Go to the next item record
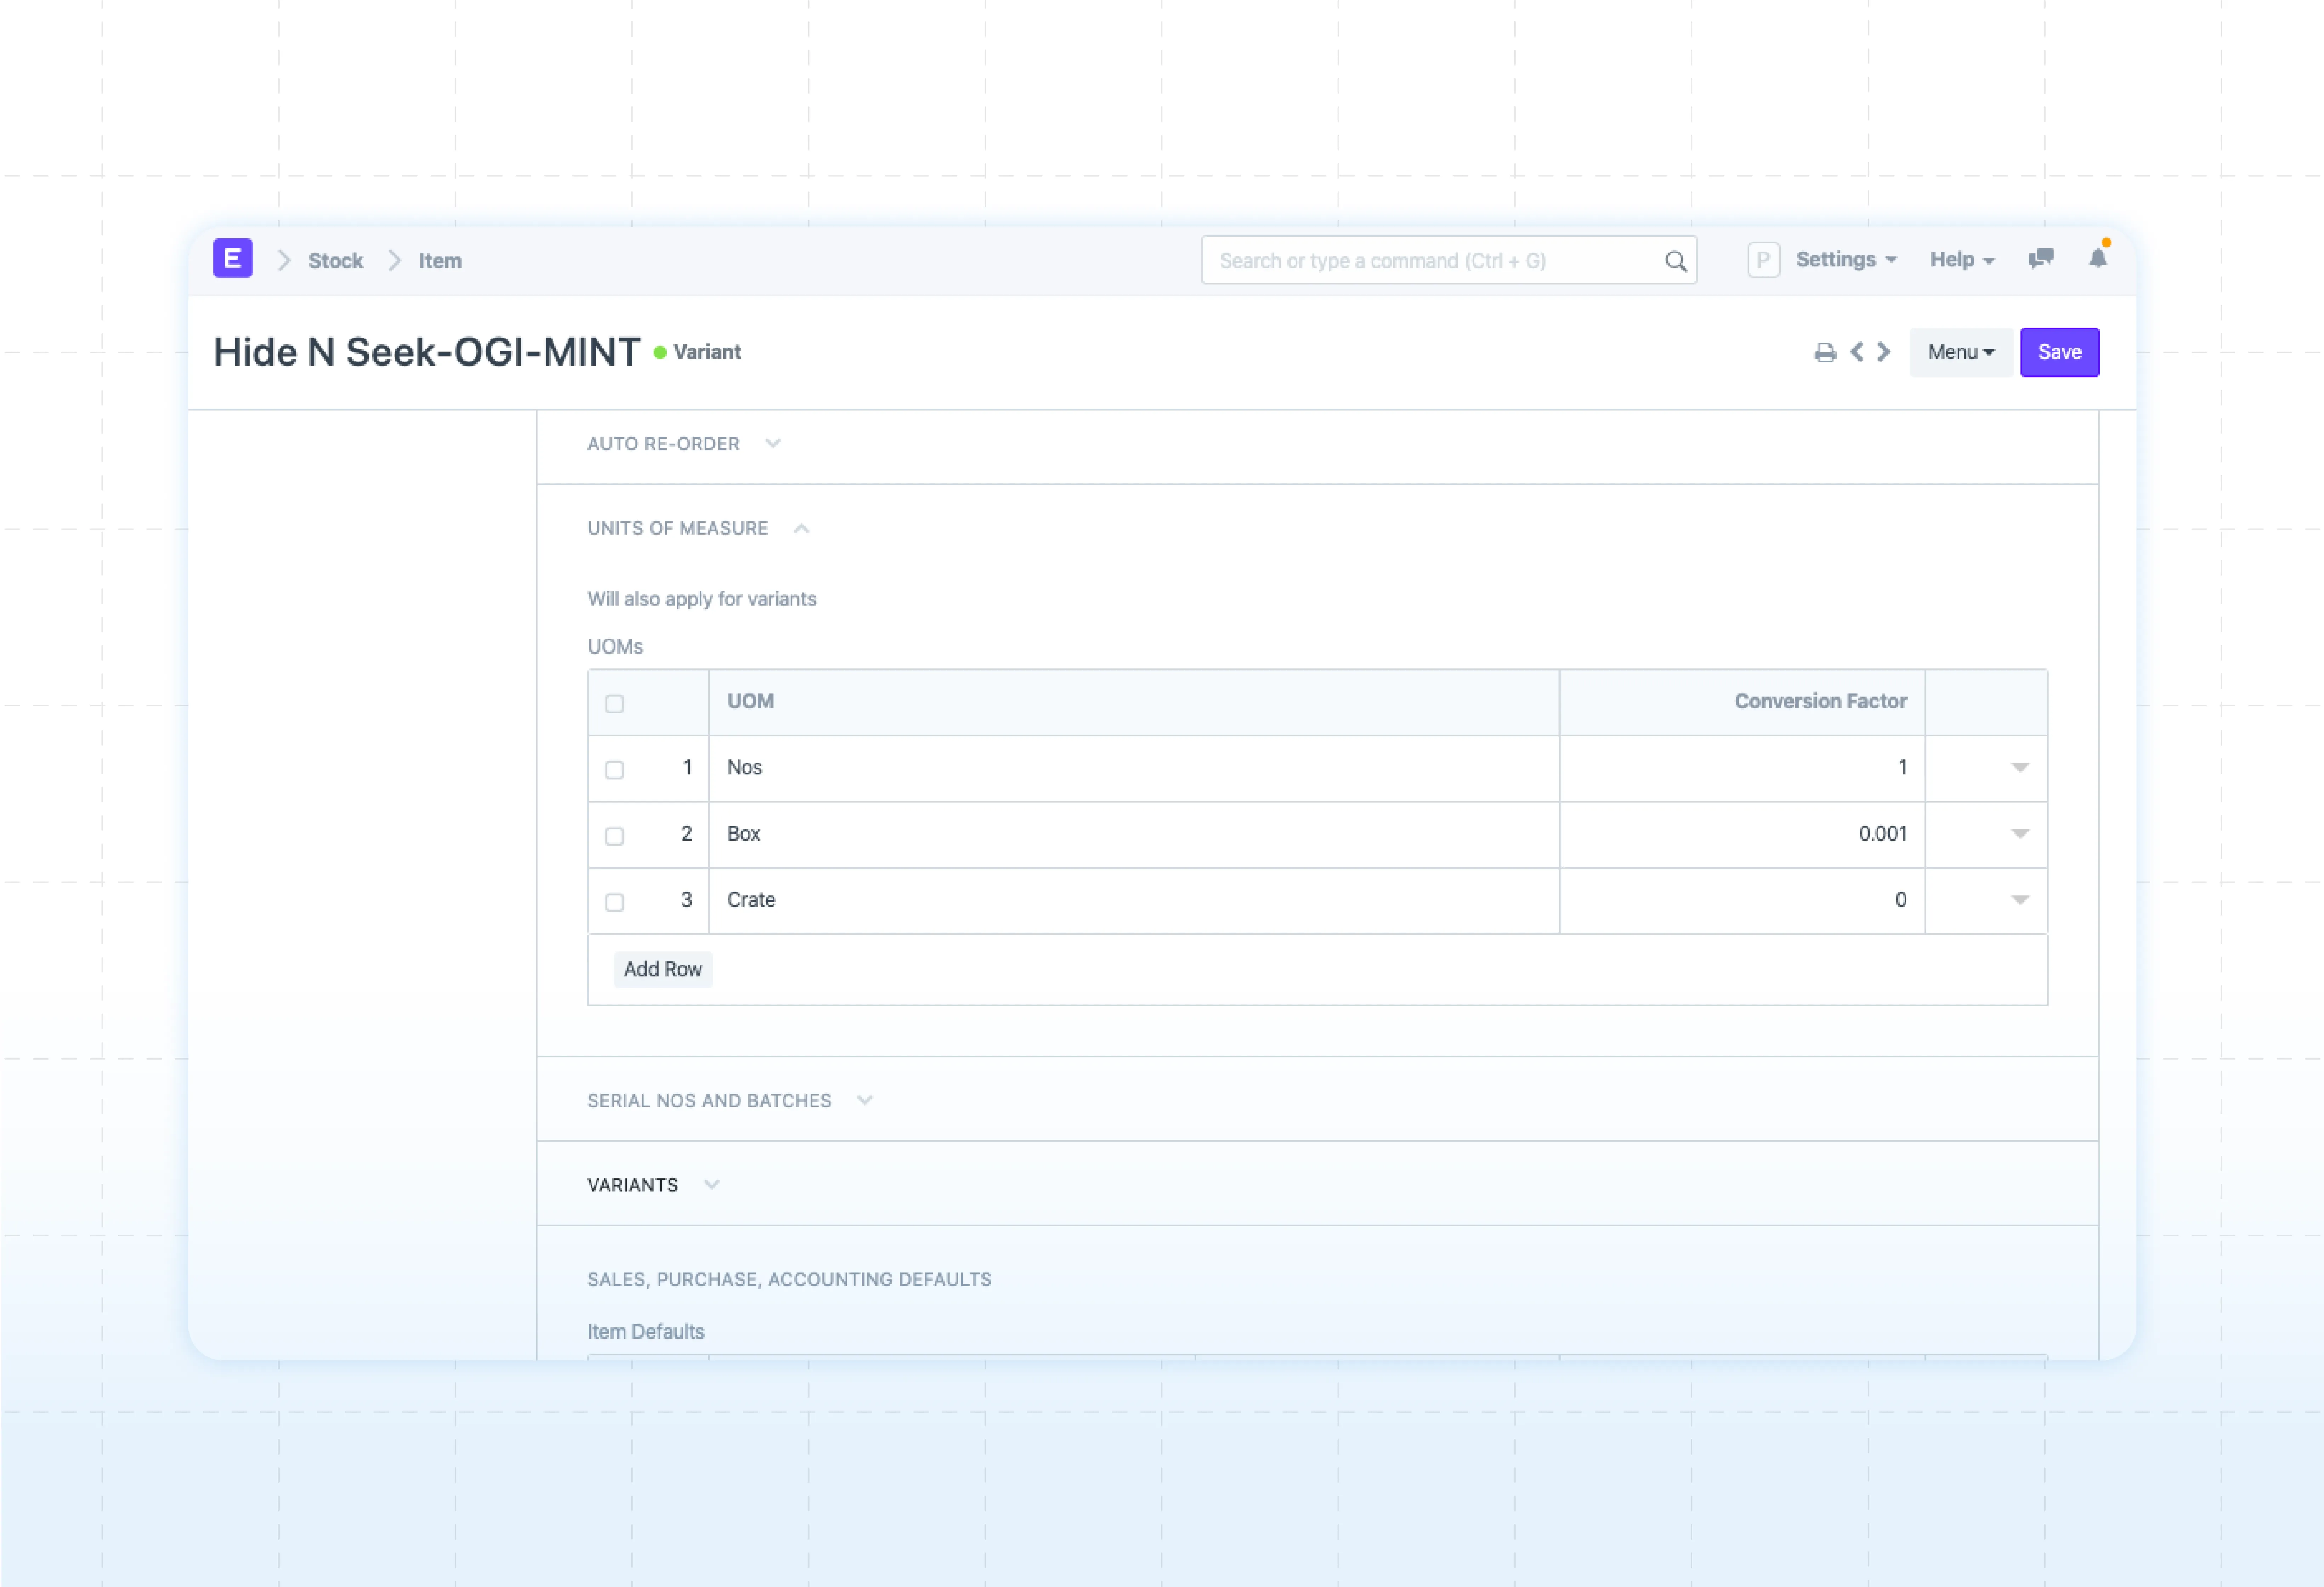 point(1884,352)
